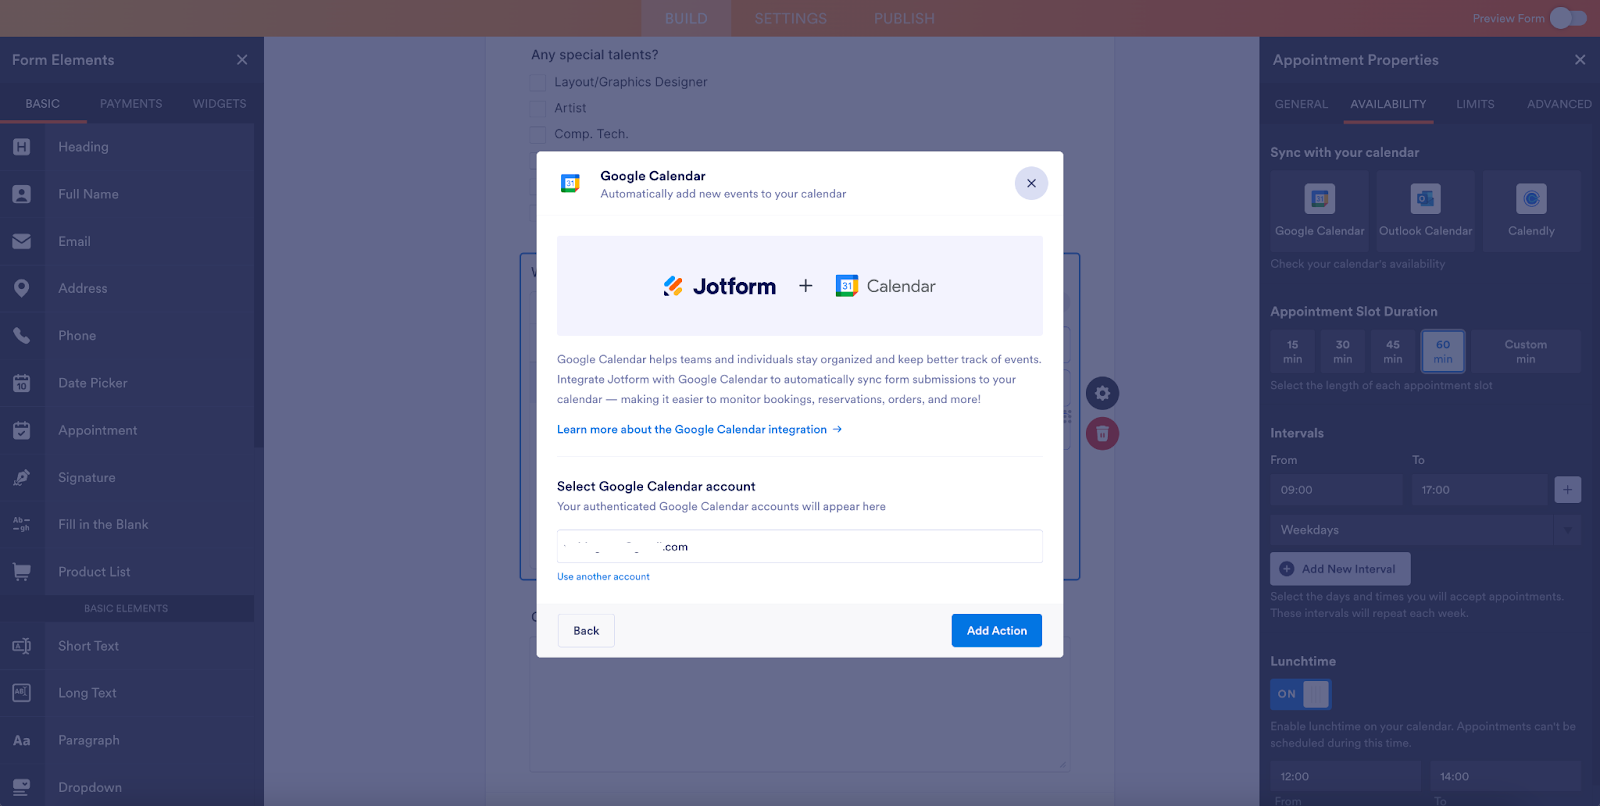The image size is (1600, 806).
Task: Open the PAYMENTS elements tab
Action: coord(131,104)
